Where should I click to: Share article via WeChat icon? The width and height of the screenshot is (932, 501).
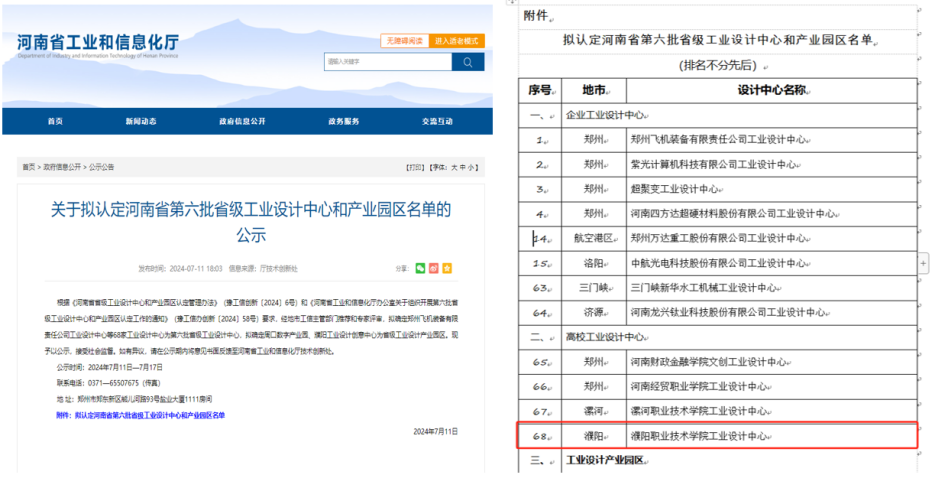point(420,269)
